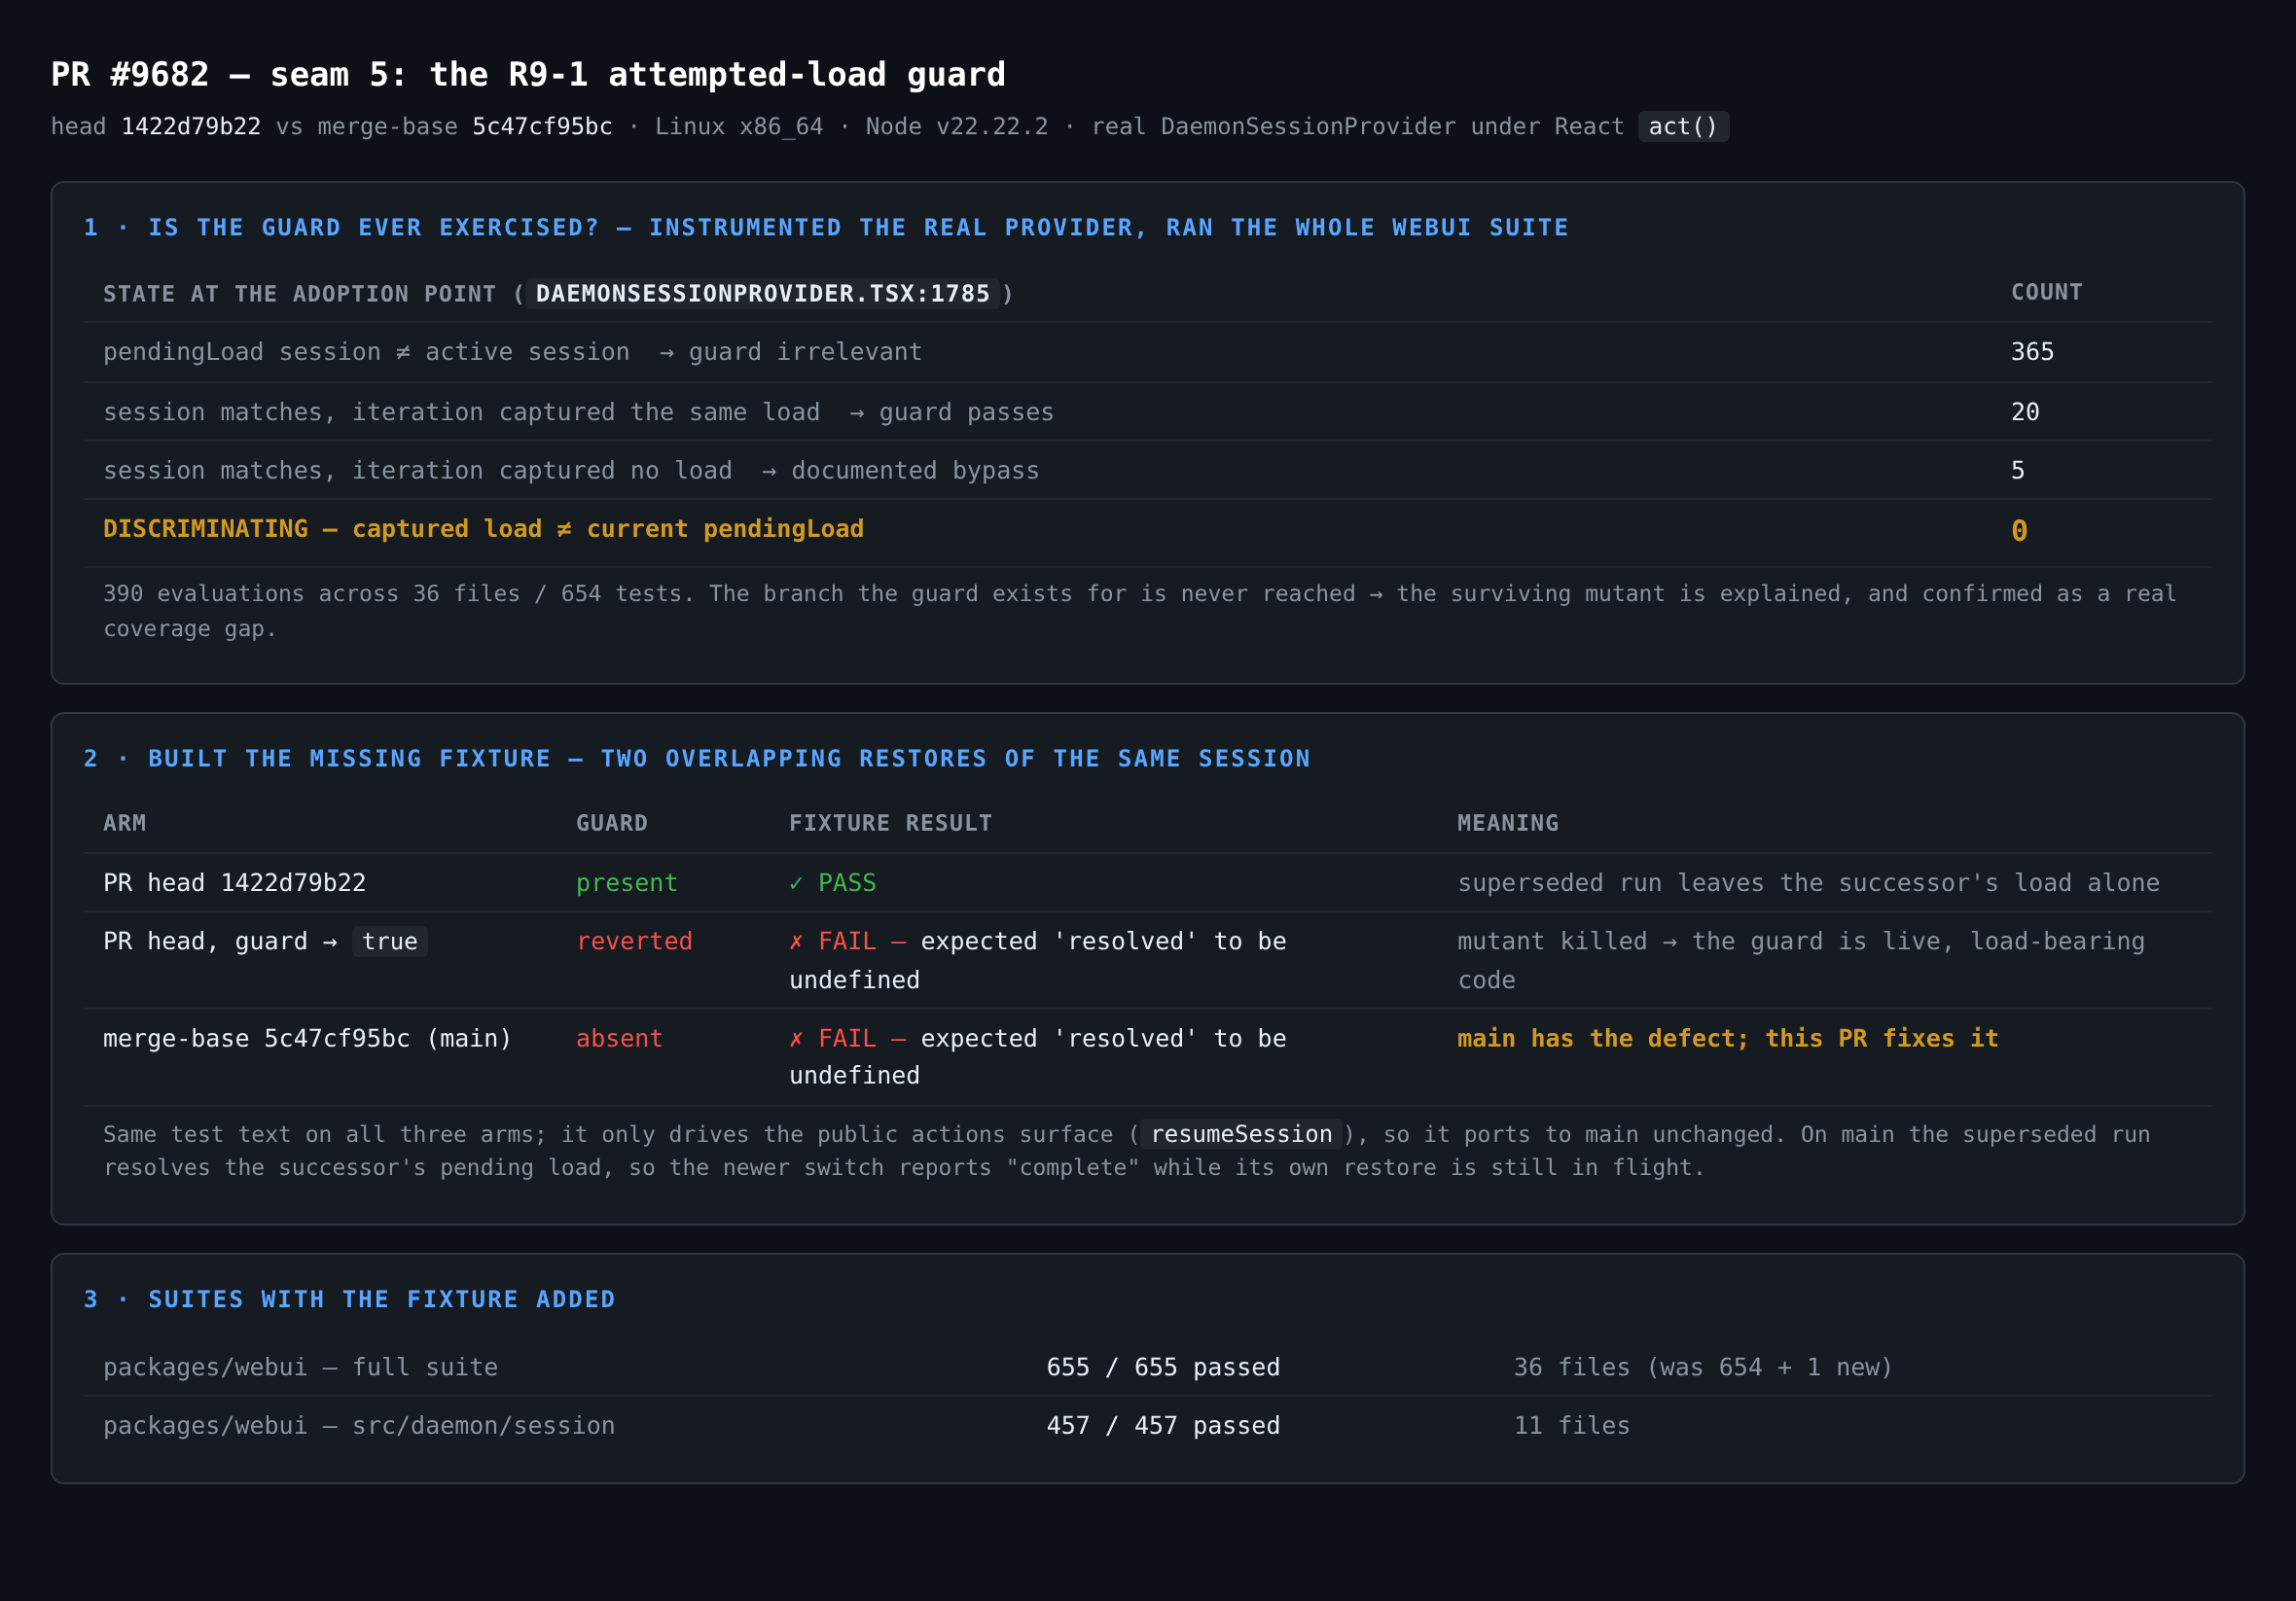Click the COUNT column header
The image size is (2296, 1601).
tap(2046, 292)
